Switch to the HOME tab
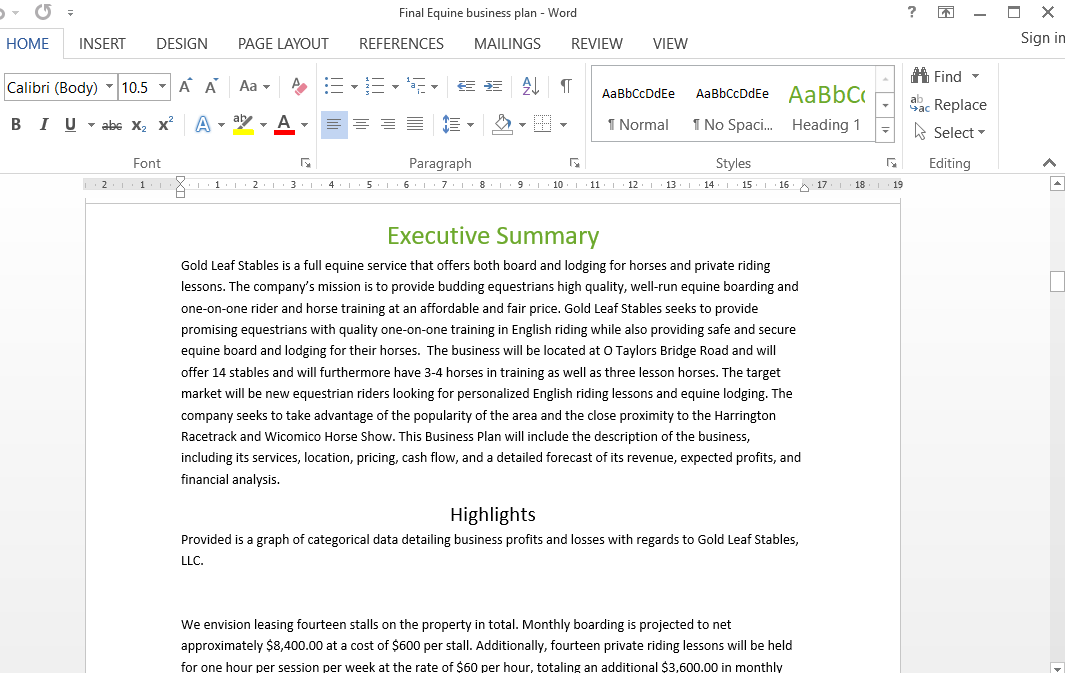Screen dimensions: 1065x673 coord(28,43)
